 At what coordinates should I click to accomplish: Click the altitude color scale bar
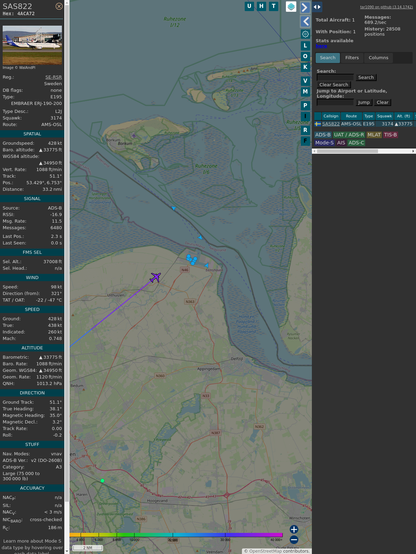pos(176,535)
